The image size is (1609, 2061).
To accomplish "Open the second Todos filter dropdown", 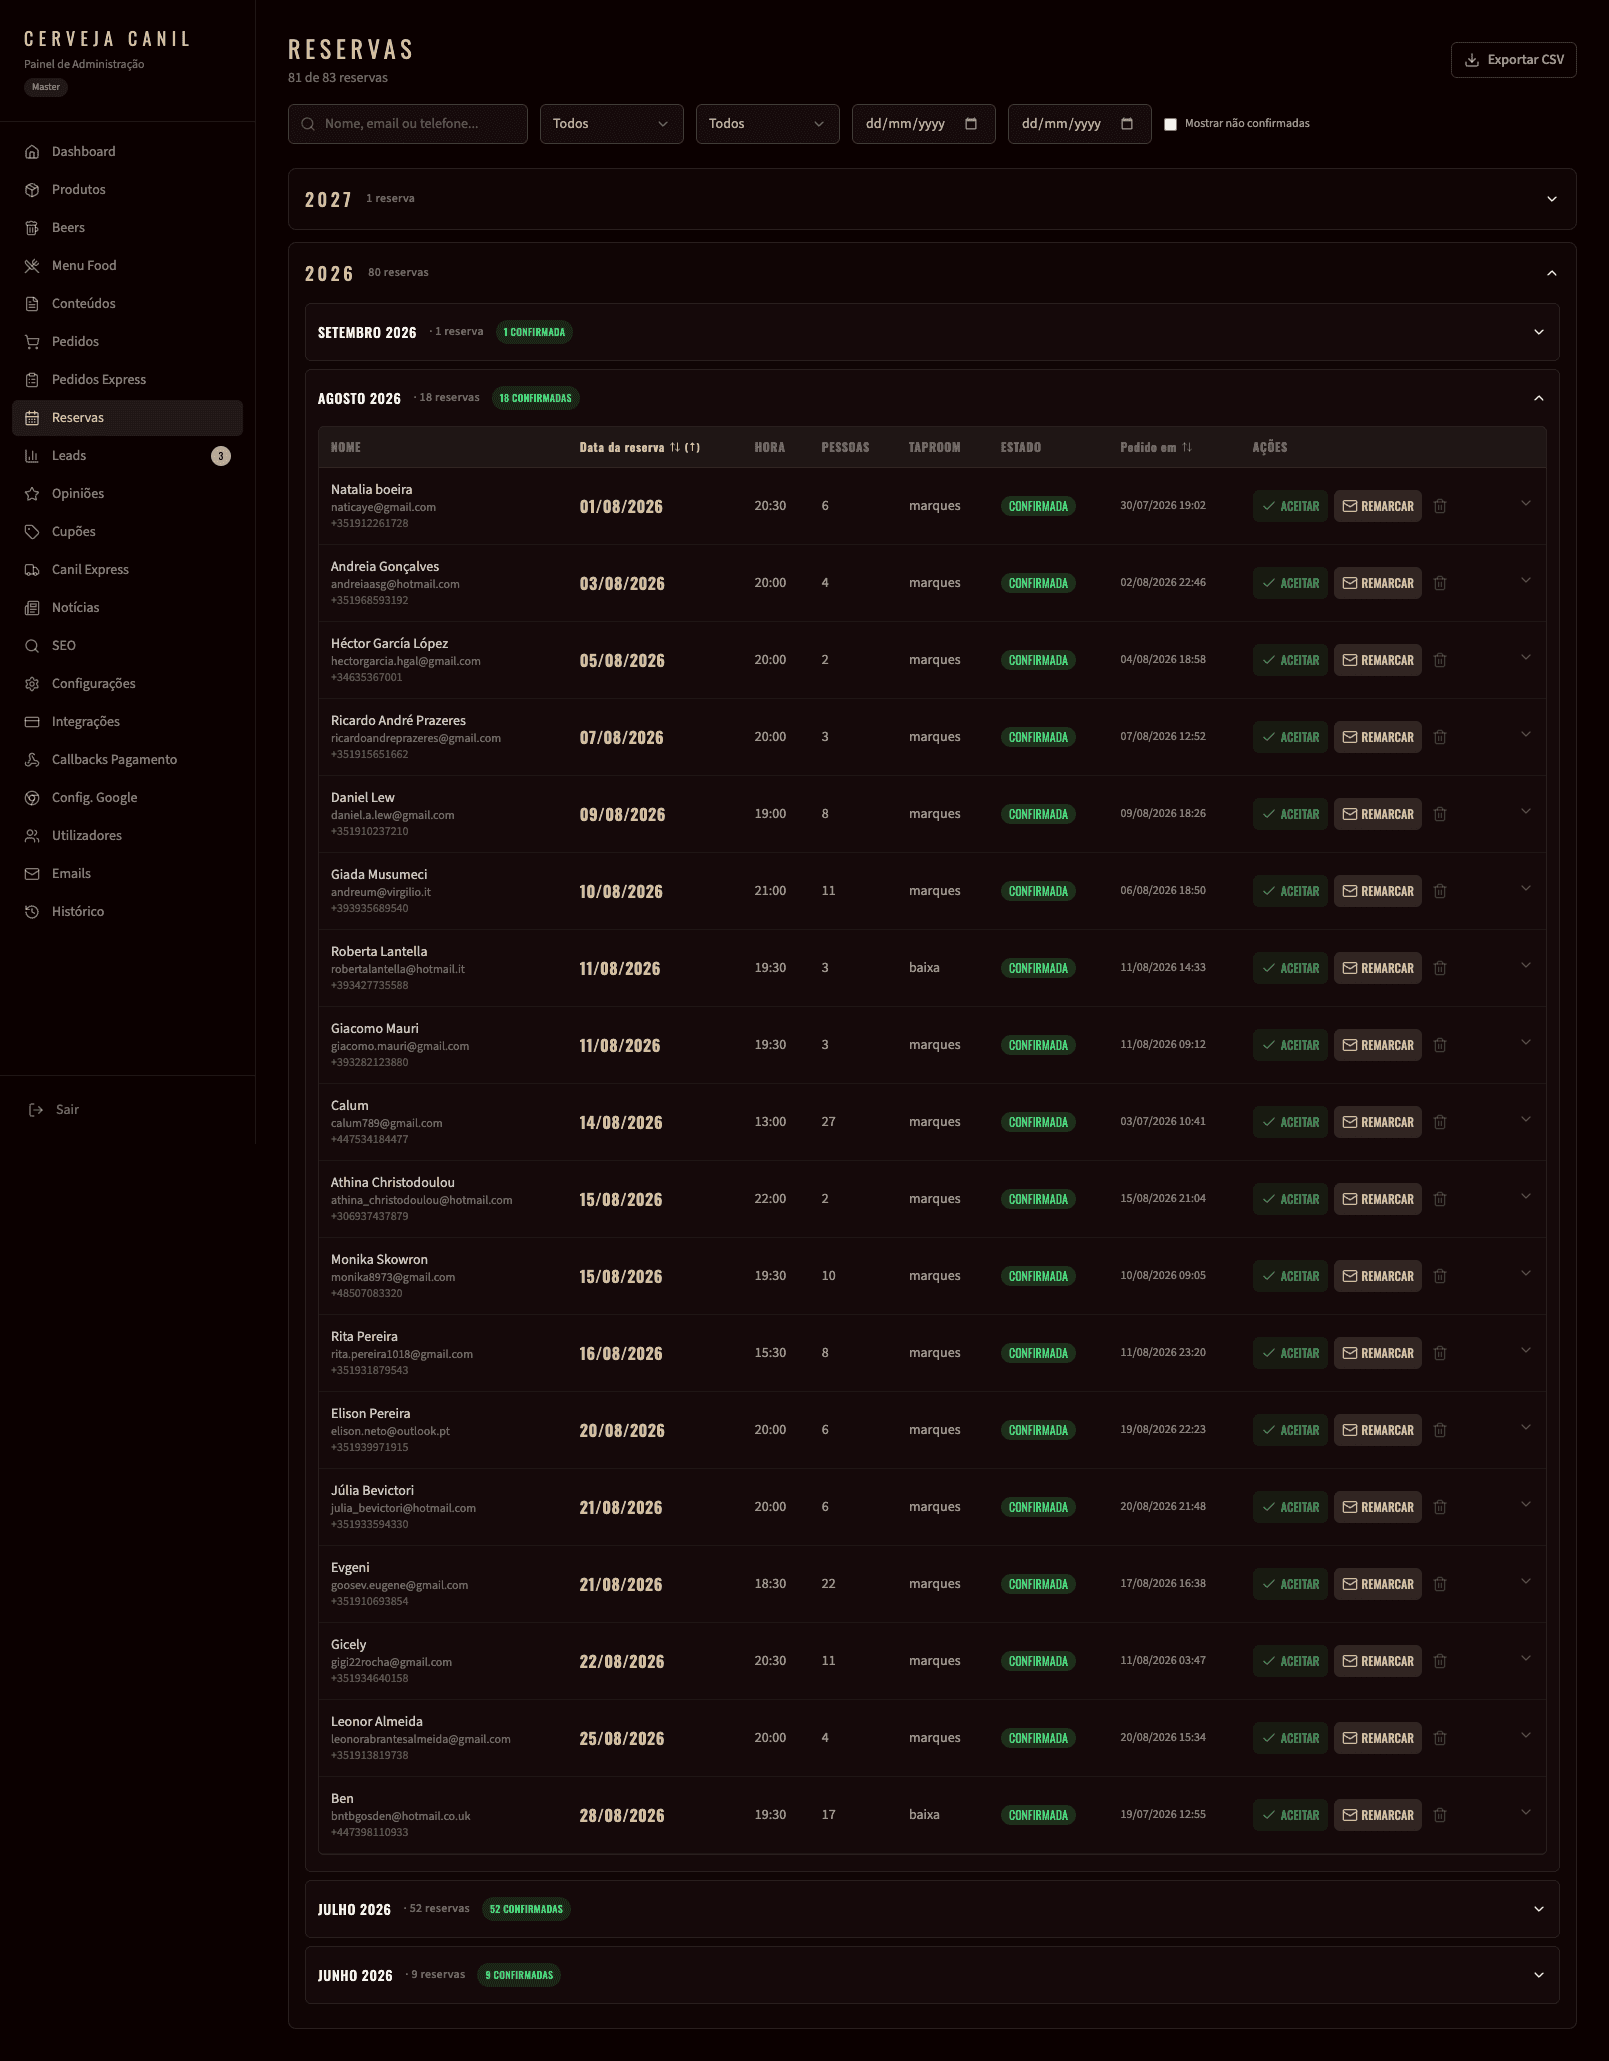I will click(768, 124).
